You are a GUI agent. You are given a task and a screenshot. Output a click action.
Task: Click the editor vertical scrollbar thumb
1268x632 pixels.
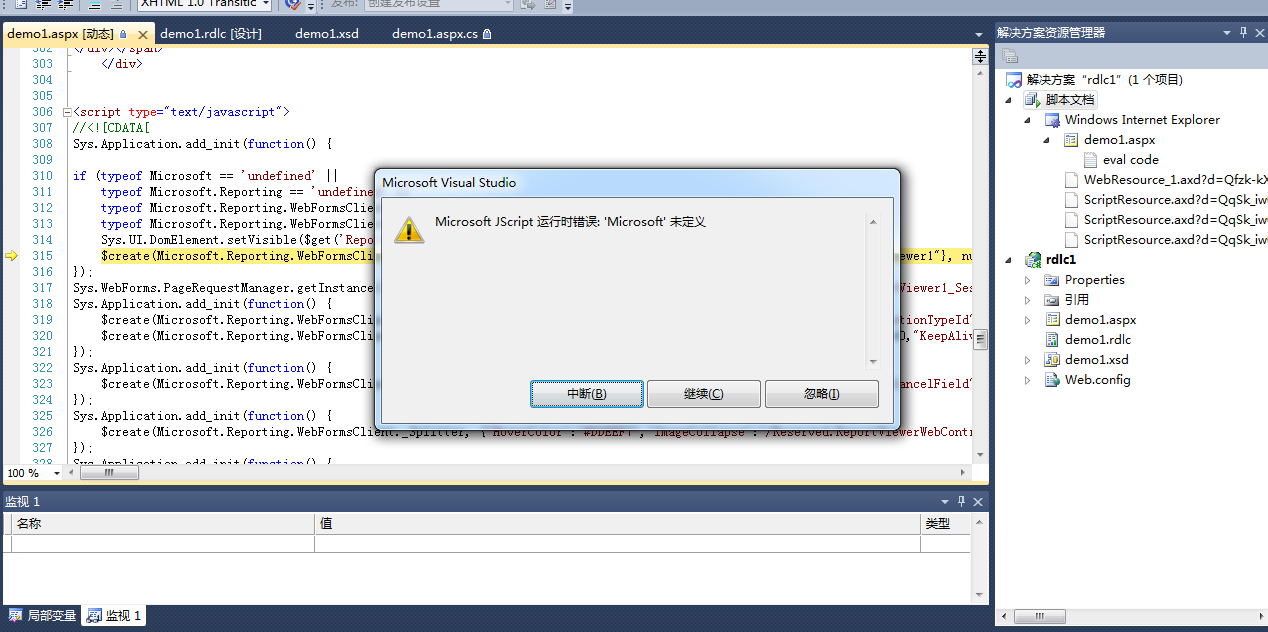coord(980,340)
